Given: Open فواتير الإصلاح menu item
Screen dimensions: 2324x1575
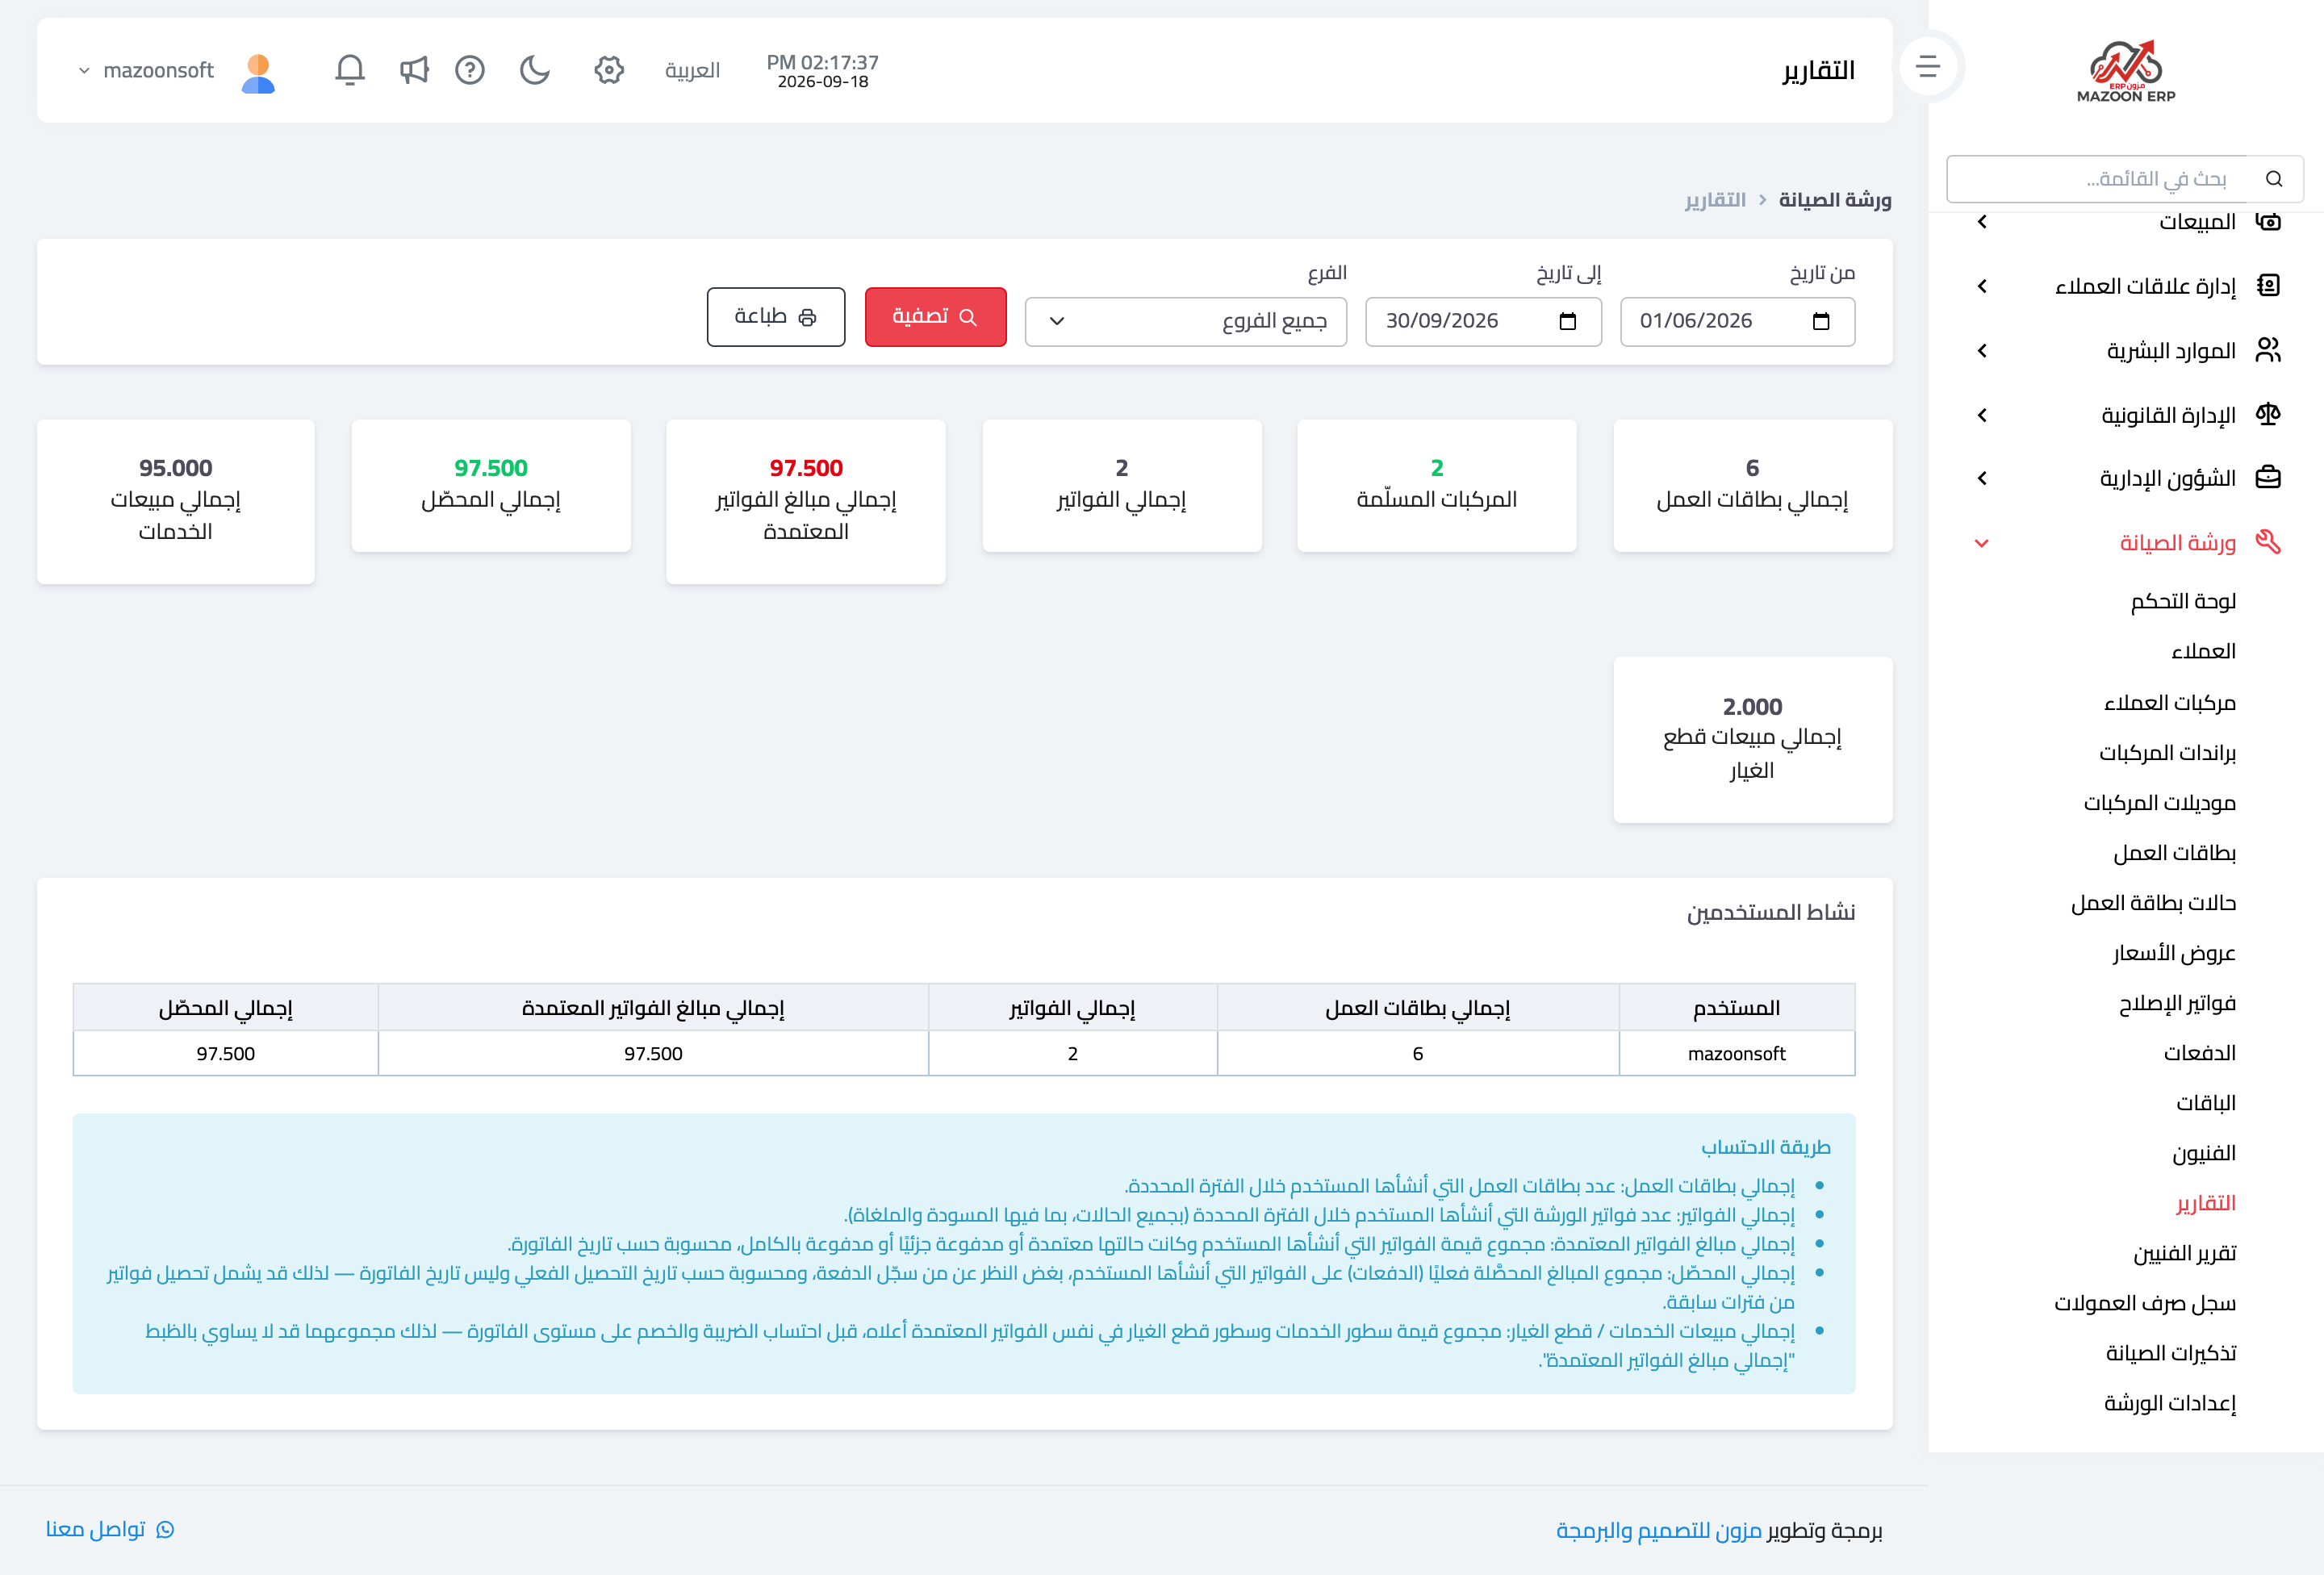Looking at the screenshot, I should [2178, 1002].
